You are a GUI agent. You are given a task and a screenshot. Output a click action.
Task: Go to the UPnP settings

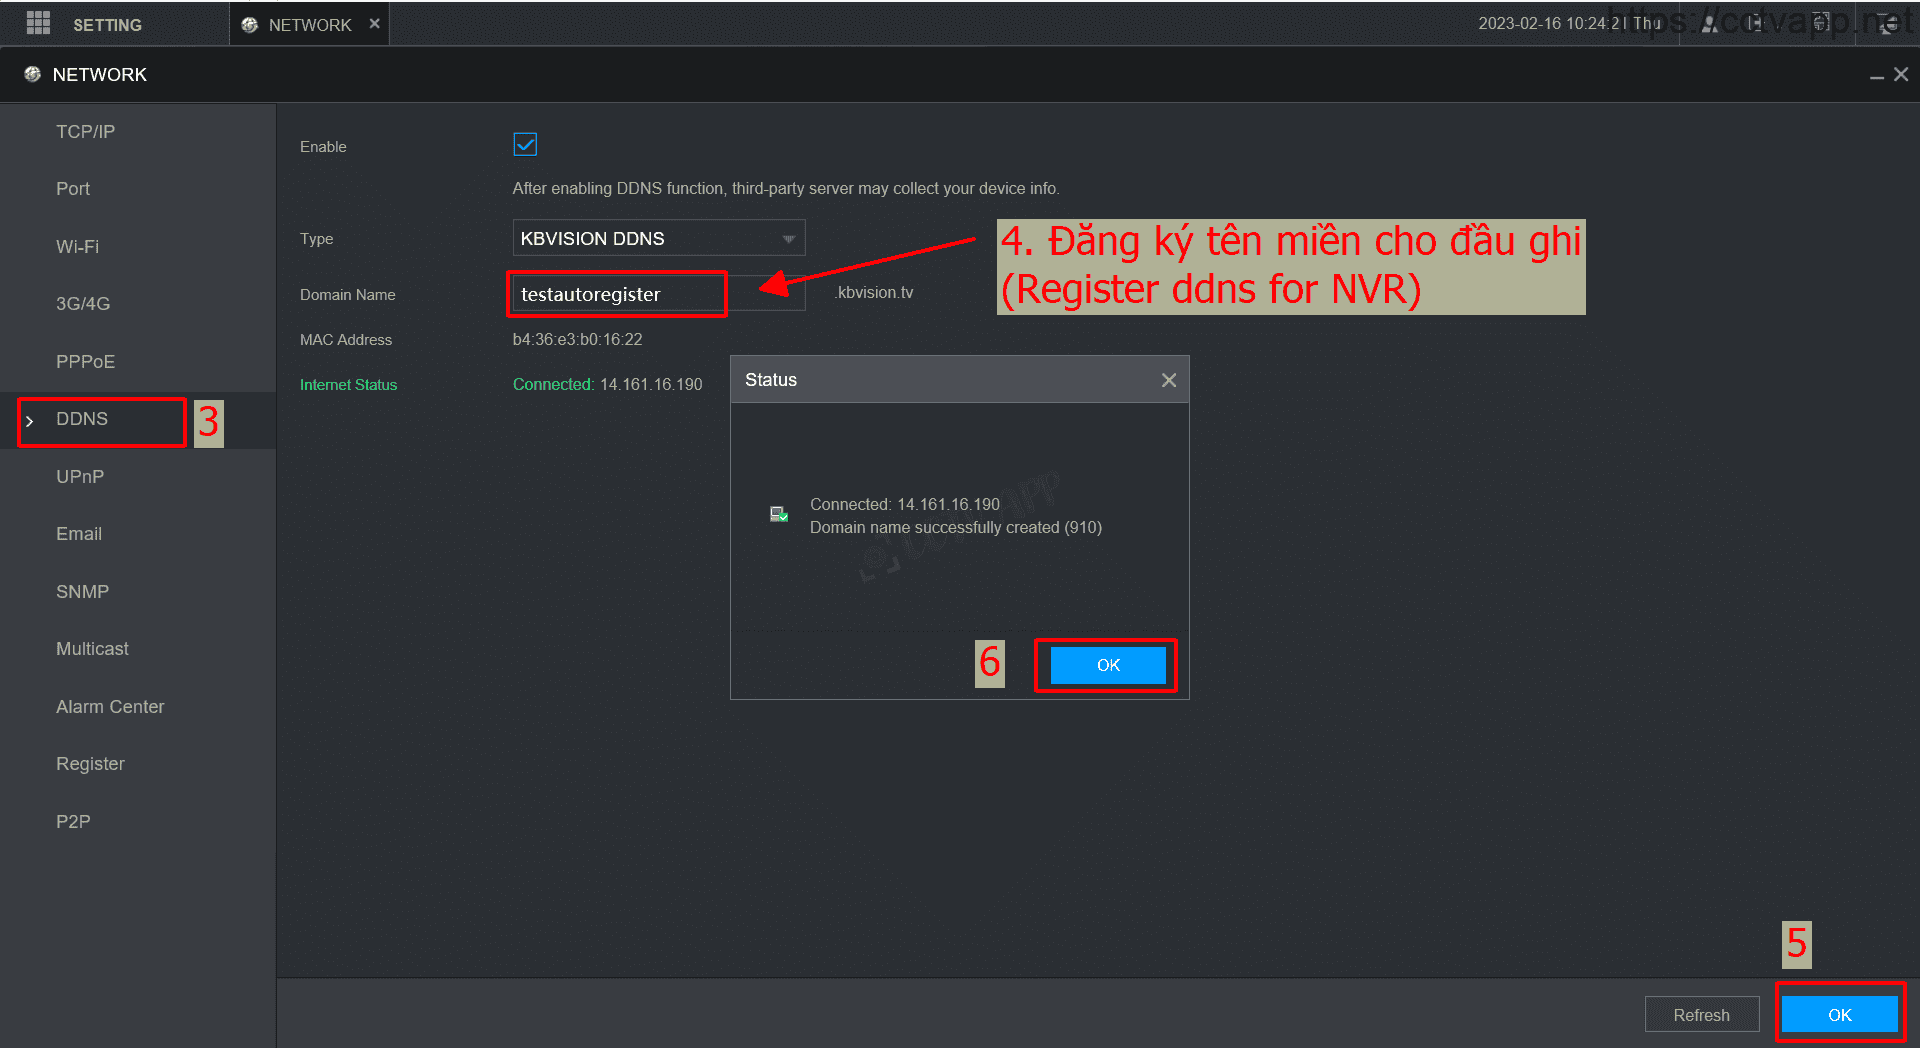tap(80, 477)
